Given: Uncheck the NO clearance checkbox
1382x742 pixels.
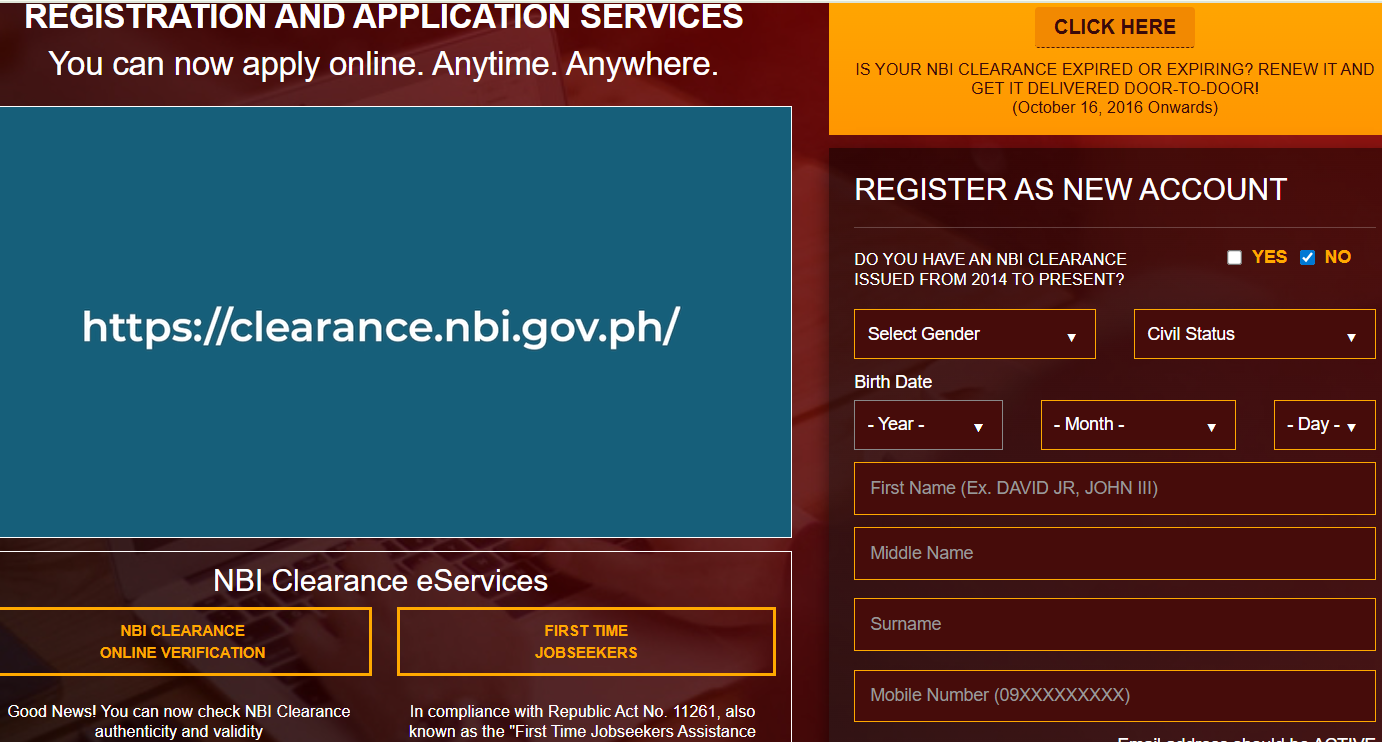Looking at the screenshot, I should [x=1307, y=257].
